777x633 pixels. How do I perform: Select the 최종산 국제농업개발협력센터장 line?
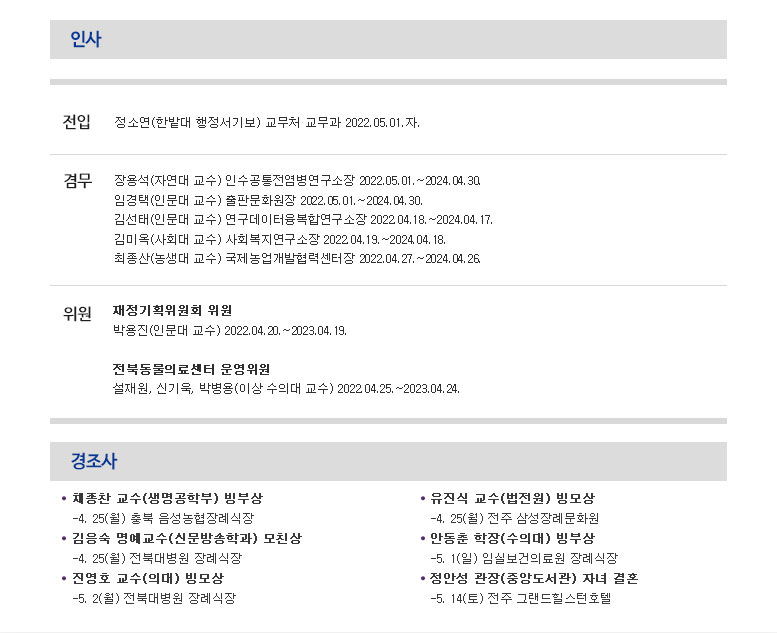pos(297,259)
